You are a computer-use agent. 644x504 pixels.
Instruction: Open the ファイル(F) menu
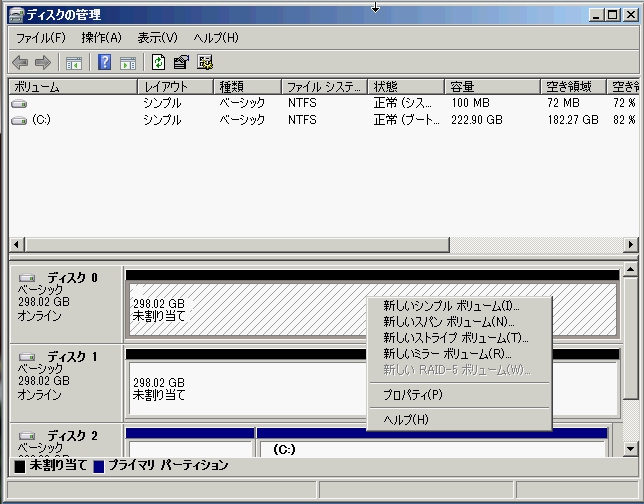(x=41, y=38)
